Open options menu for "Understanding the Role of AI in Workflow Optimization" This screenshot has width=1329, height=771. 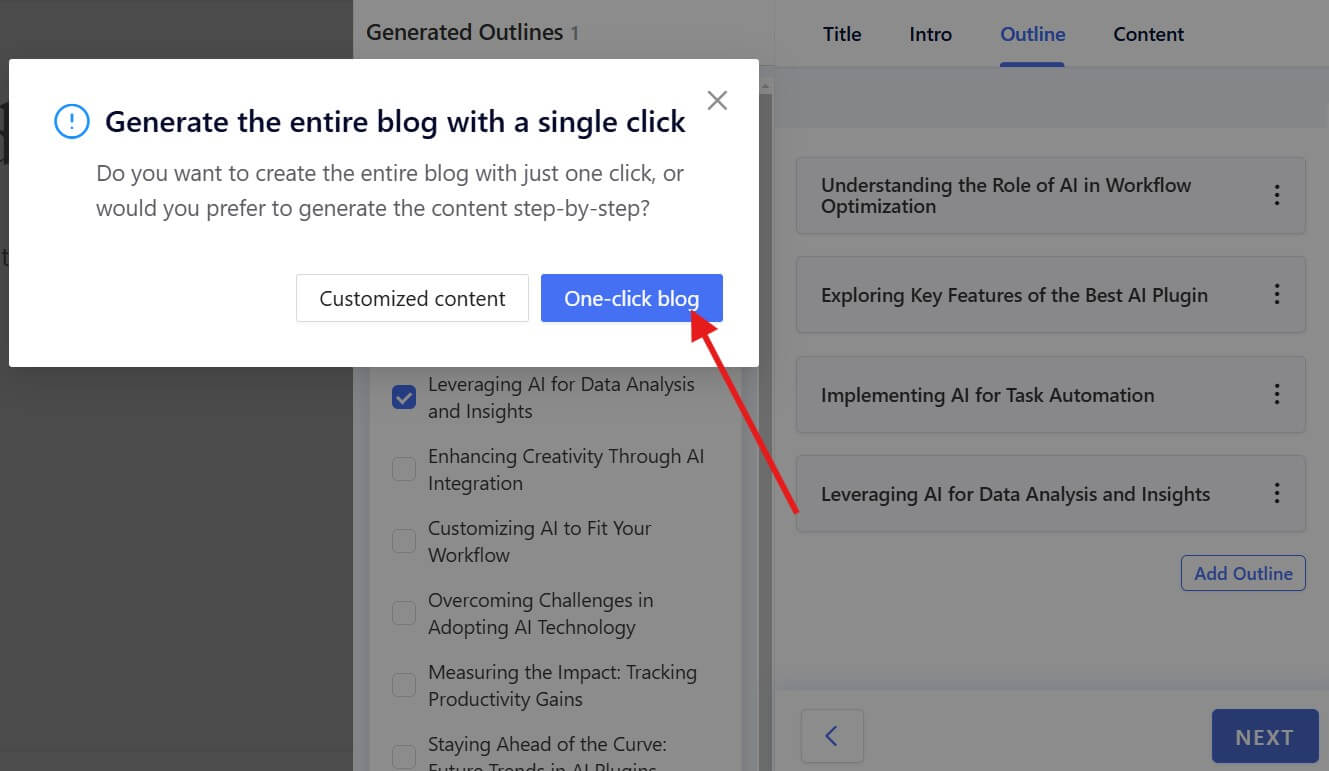click(1277, 195)
